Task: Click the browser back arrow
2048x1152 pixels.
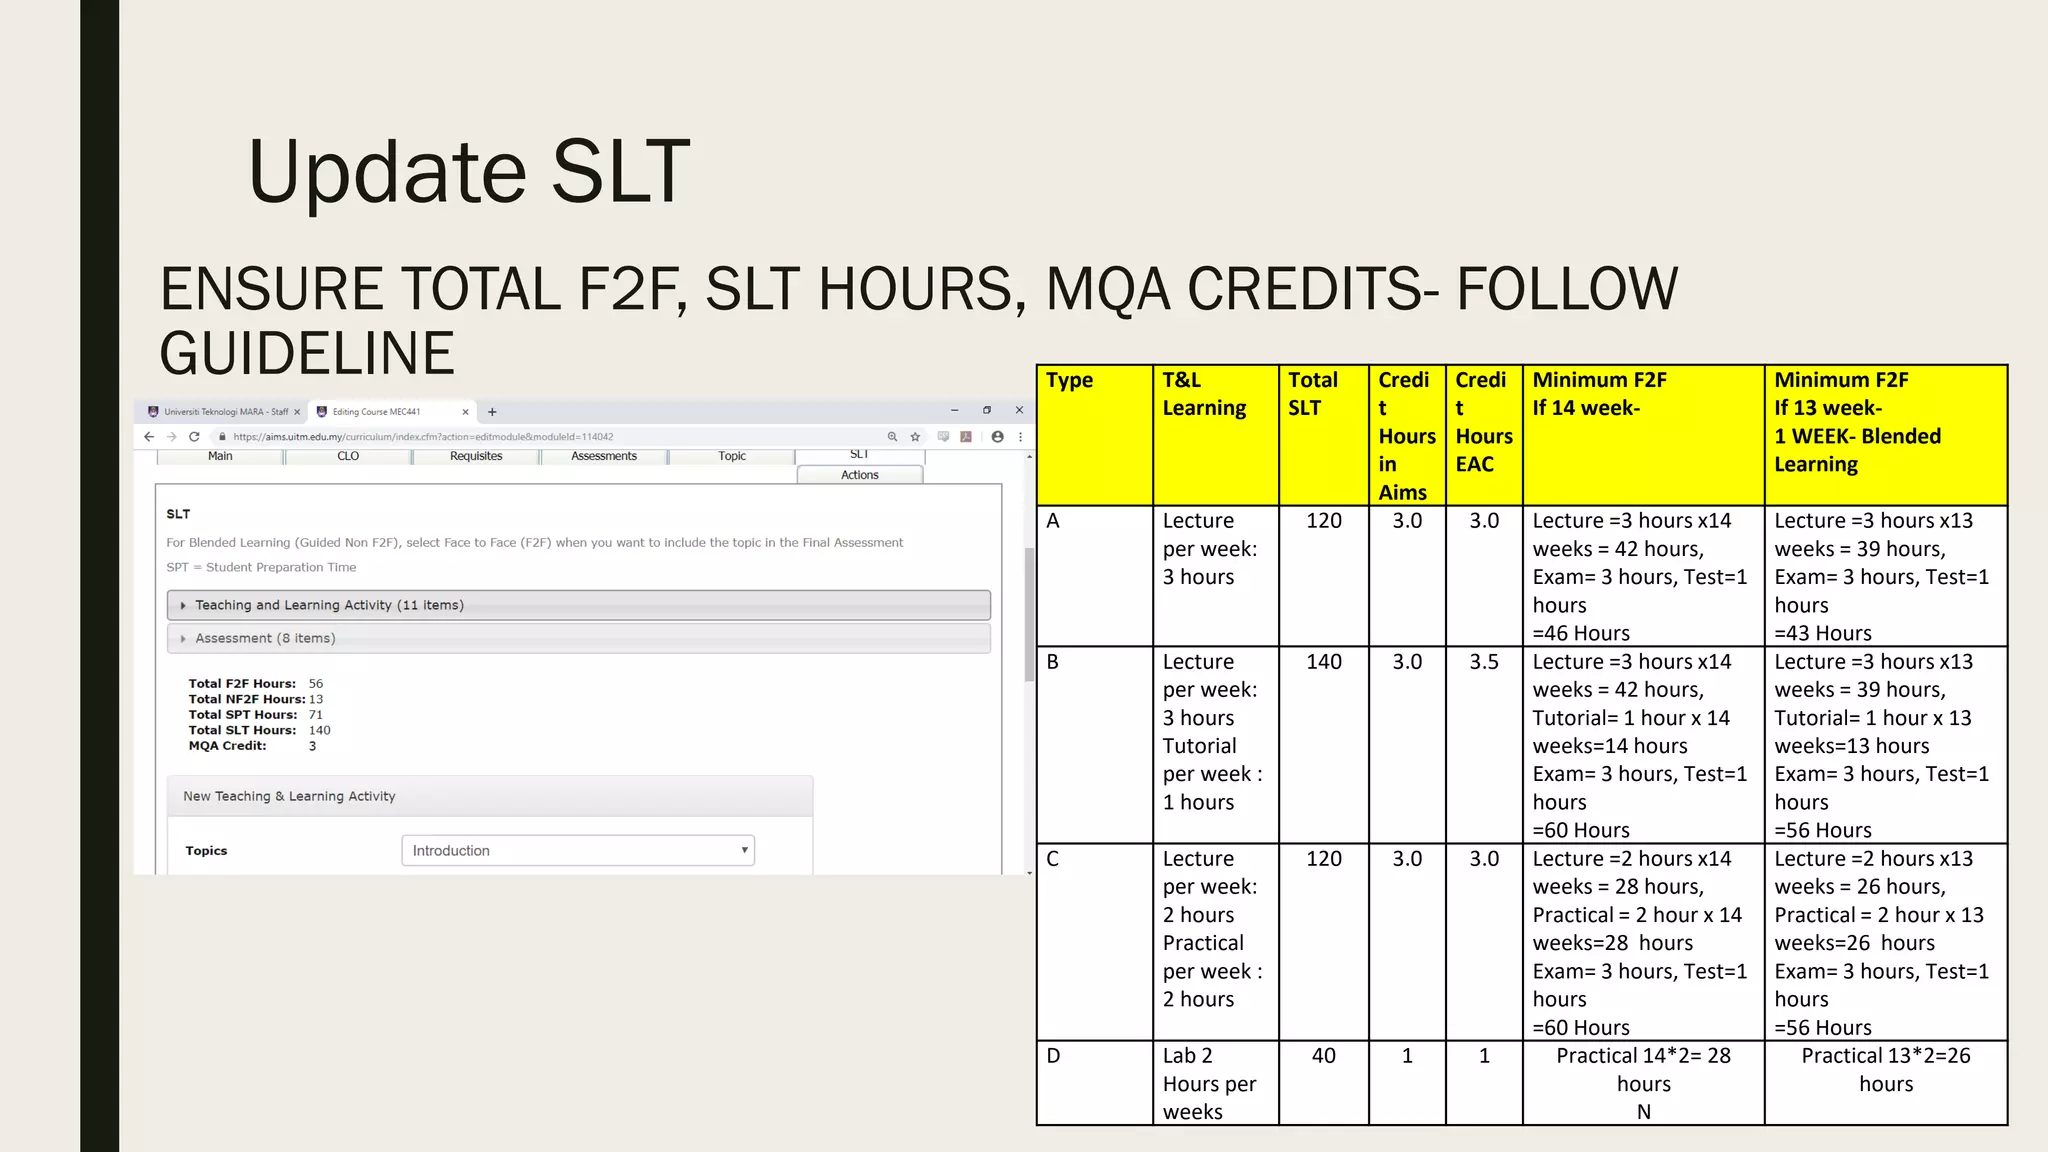Action: click(x=149, y=437)
